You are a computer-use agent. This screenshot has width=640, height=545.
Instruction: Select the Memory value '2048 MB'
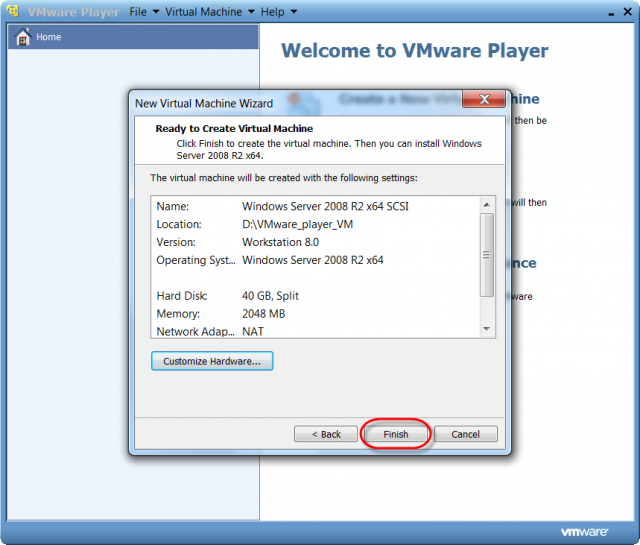[x=264, y=314]
